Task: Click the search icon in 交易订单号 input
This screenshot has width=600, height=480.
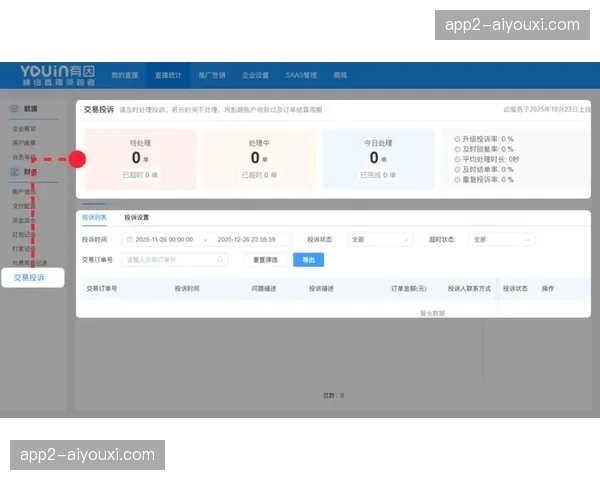Action: pyautogui.click(x=220, y=260)
